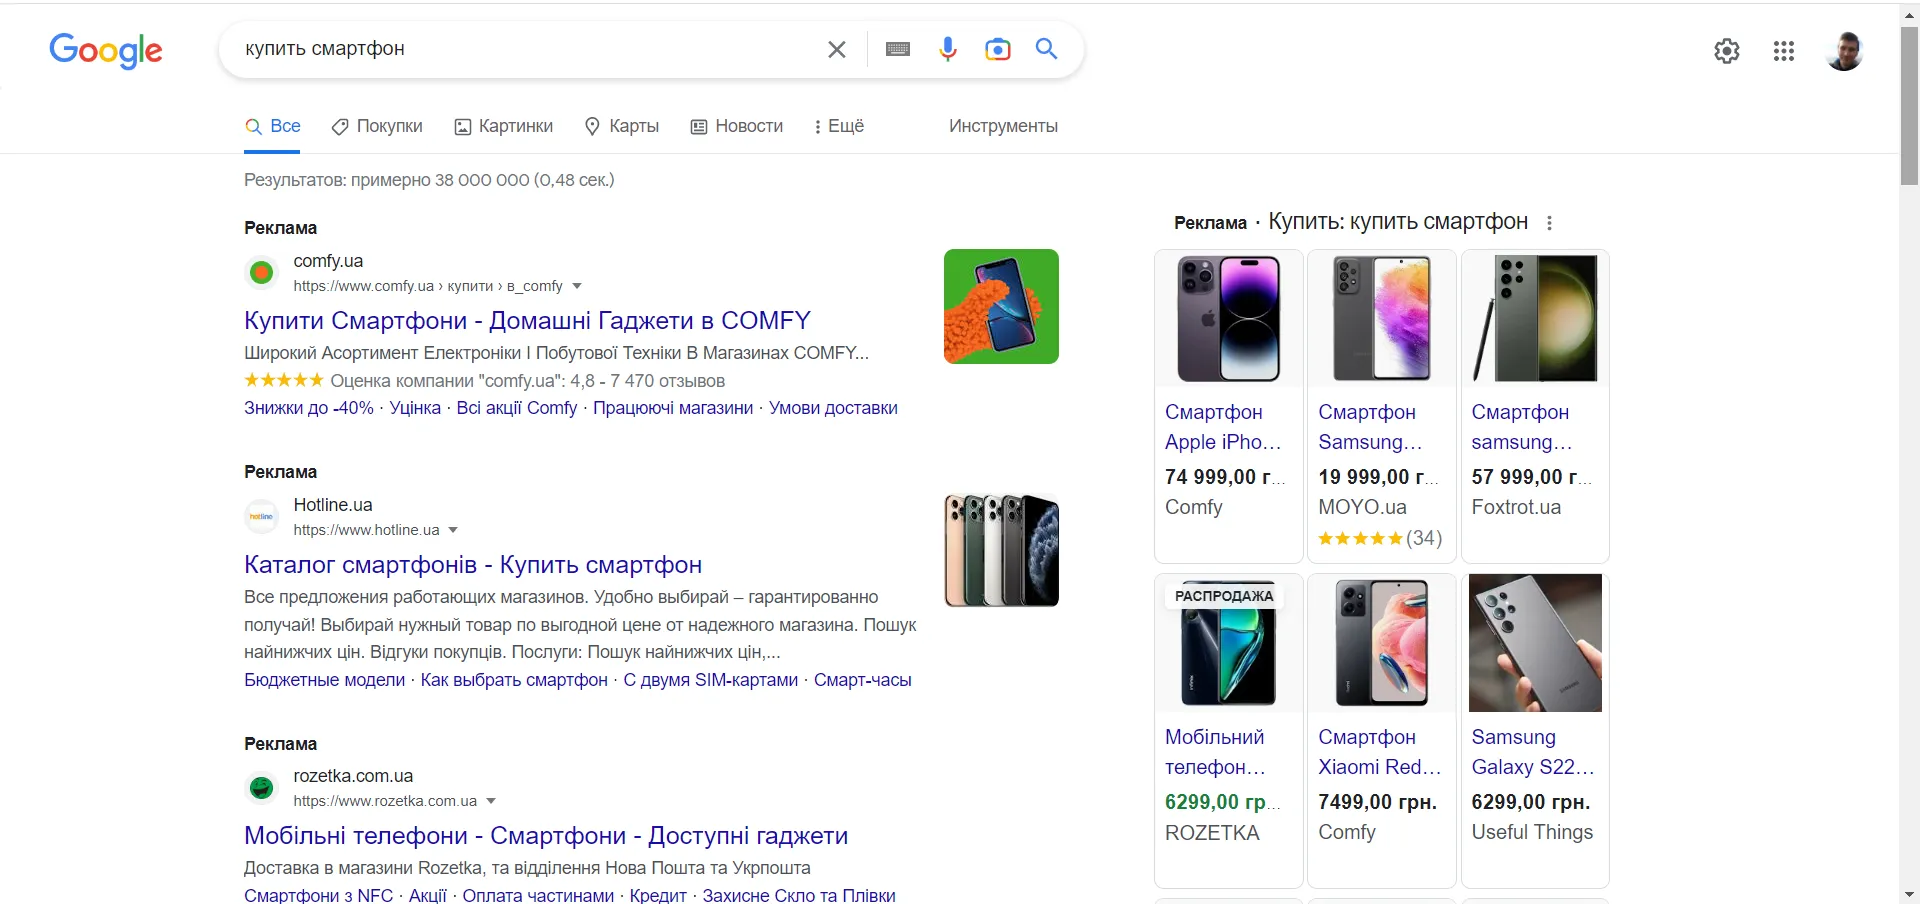Click the page vertical scrollbar thumb
Screen dimensions: 1920x904
click(1909, 105)
